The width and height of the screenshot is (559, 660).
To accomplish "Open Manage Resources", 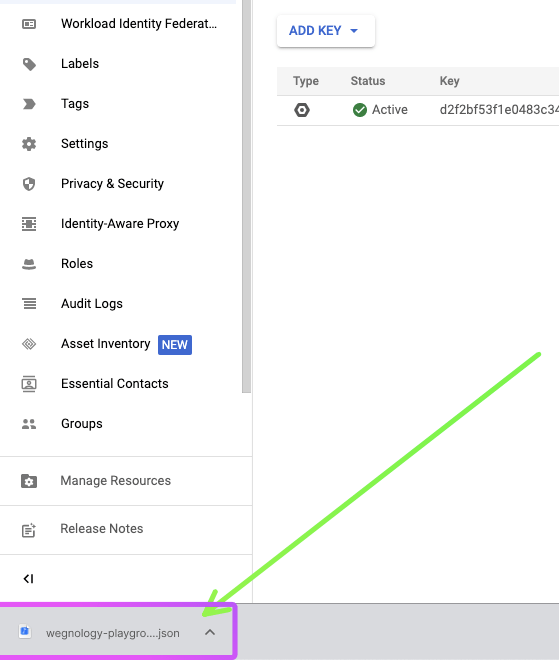I will [116, 481].
